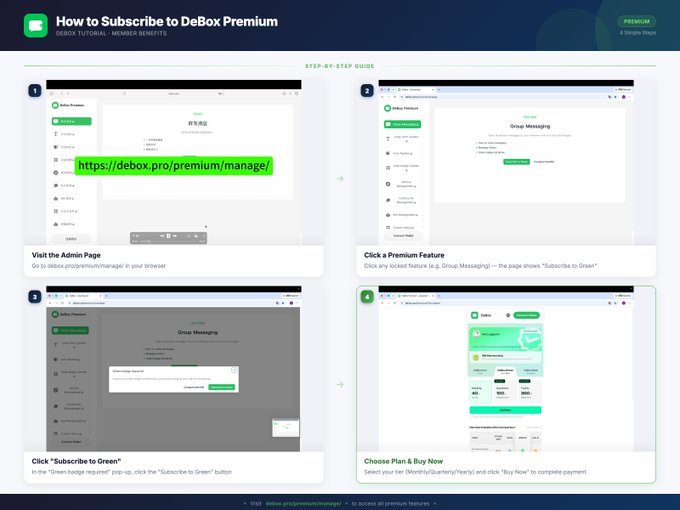
Task: Click the reload icon in step 4 browser
Action: 395,303
